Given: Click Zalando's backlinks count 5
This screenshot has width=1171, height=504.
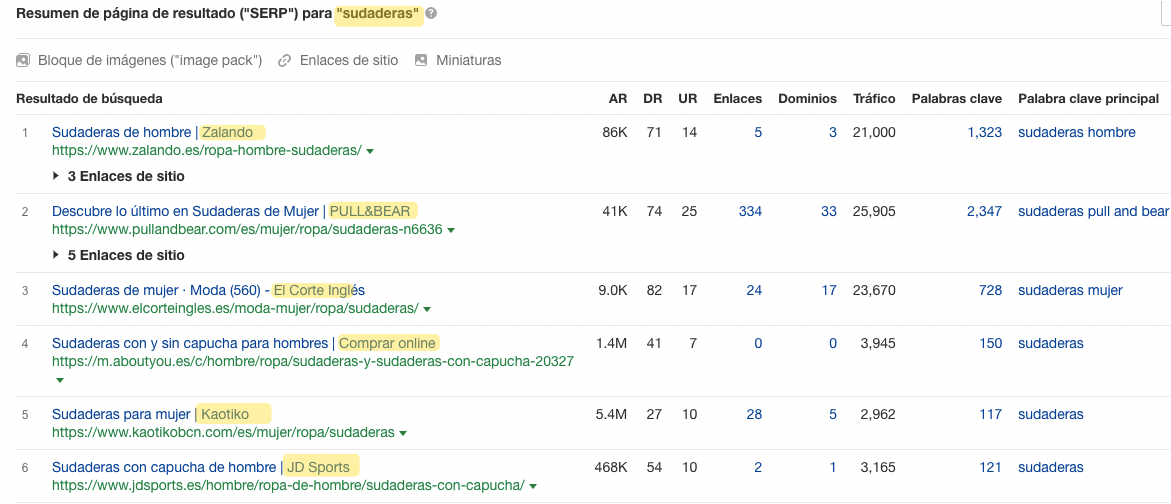Looking at the screenshot, I should click(x=758, y=133).
